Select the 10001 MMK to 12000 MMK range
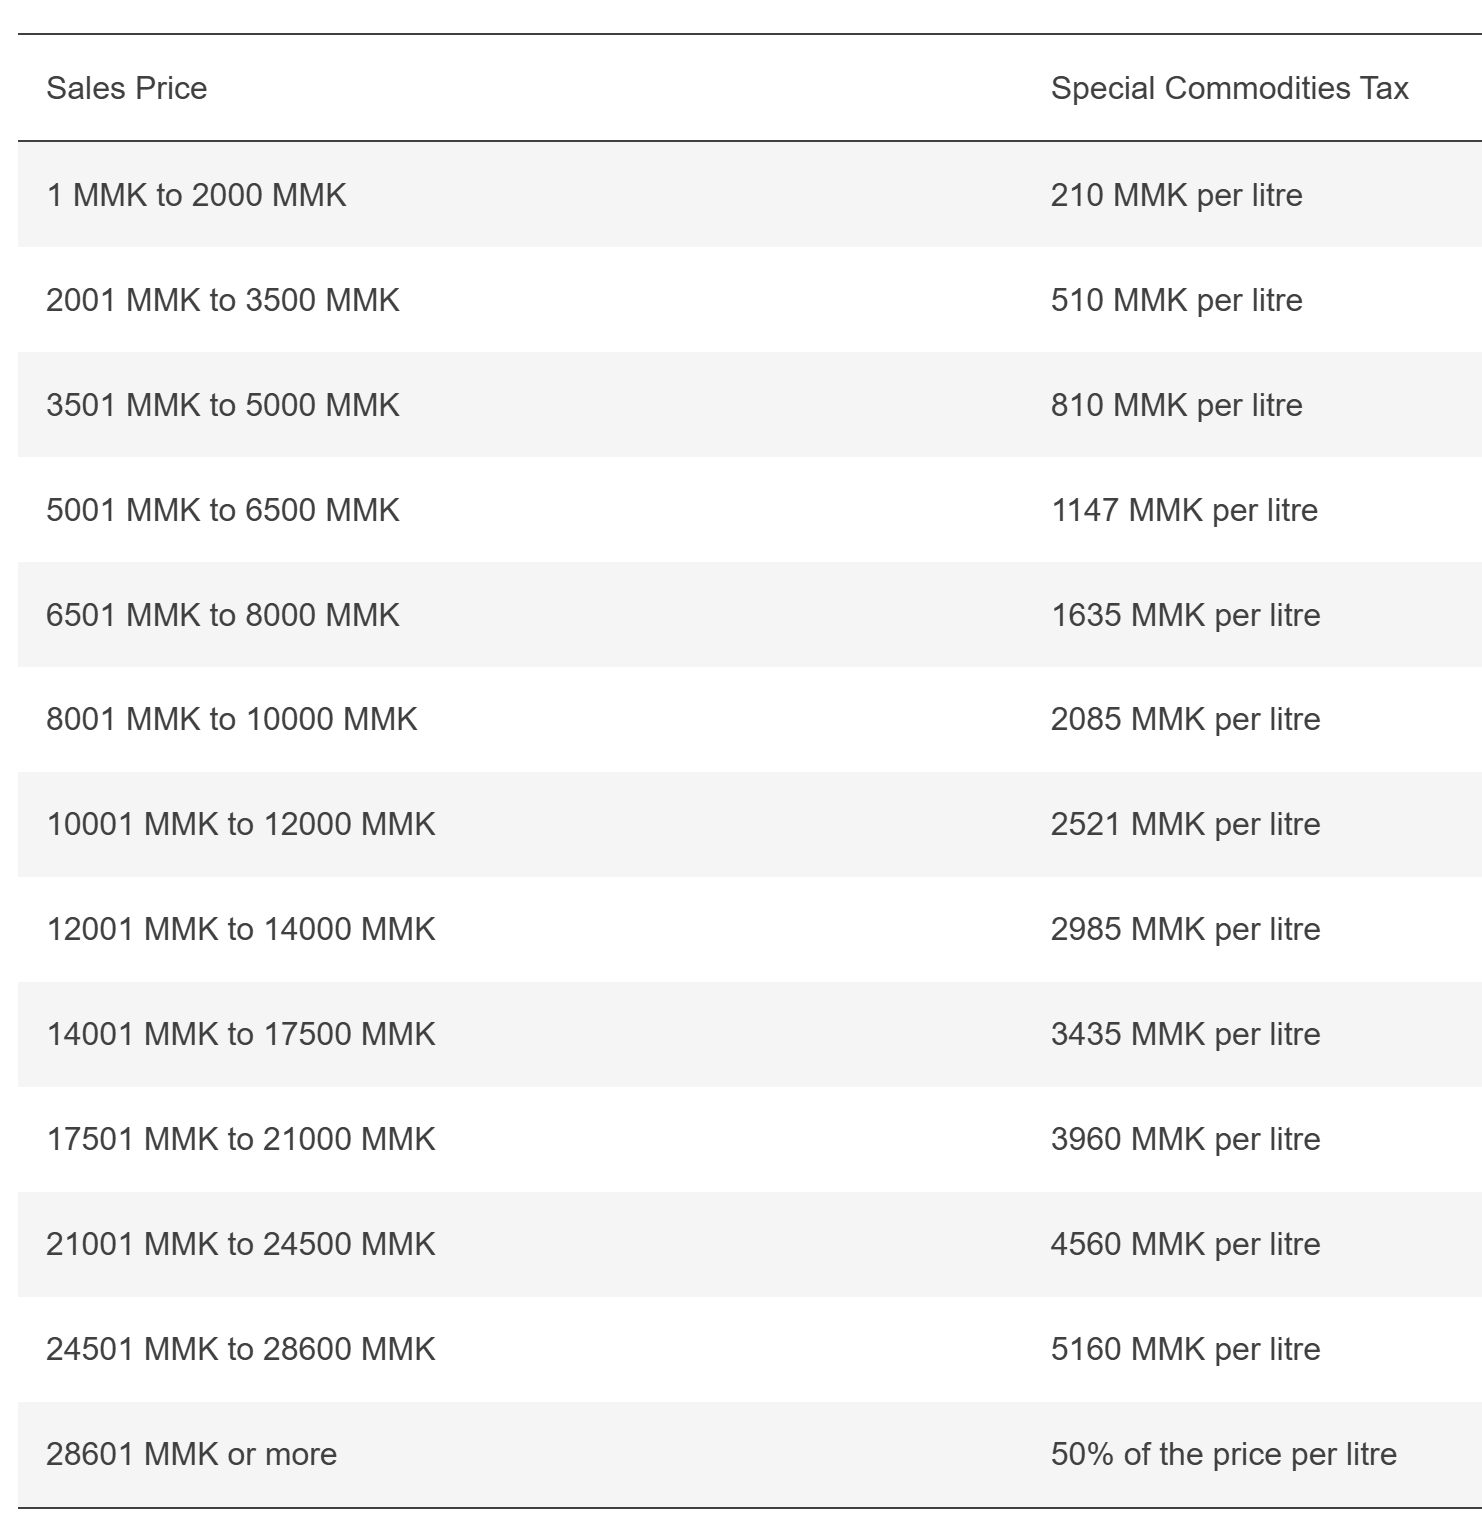 [x=240, y=824]
